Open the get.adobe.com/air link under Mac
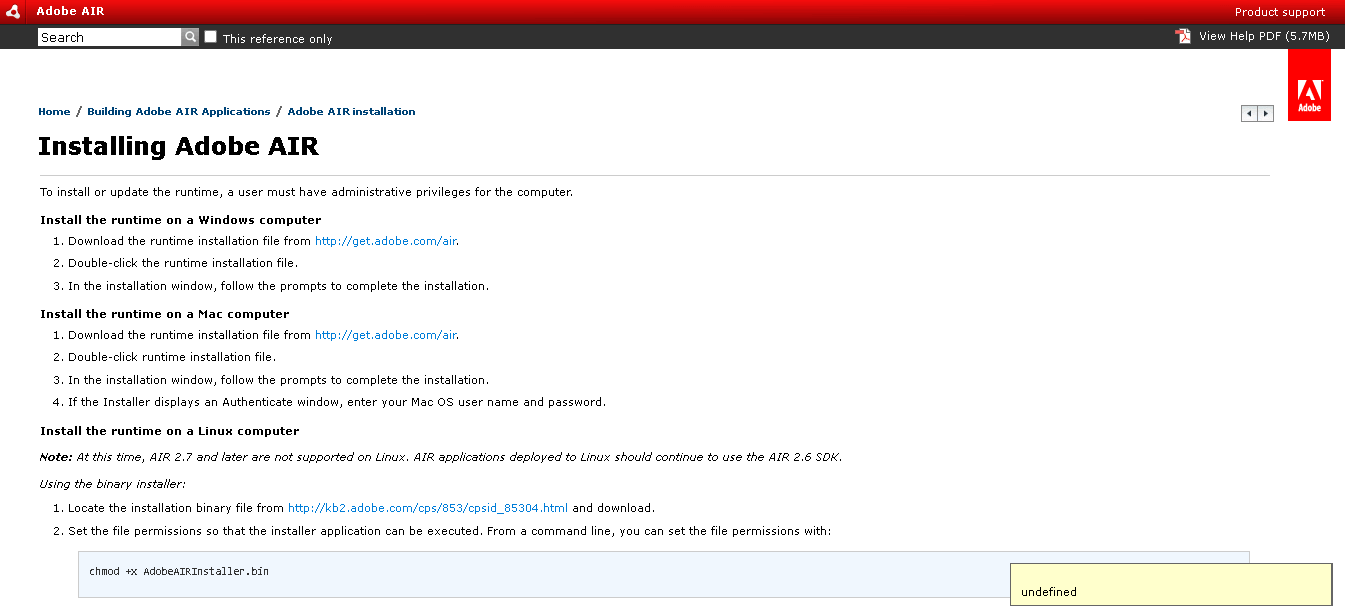Image resolution: width=1345 pixels, height=606 pixels. tap(386, 335)
